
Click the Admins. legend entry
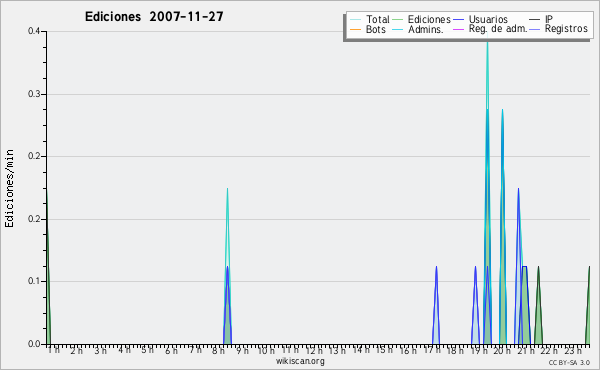[x=418, y=29]
